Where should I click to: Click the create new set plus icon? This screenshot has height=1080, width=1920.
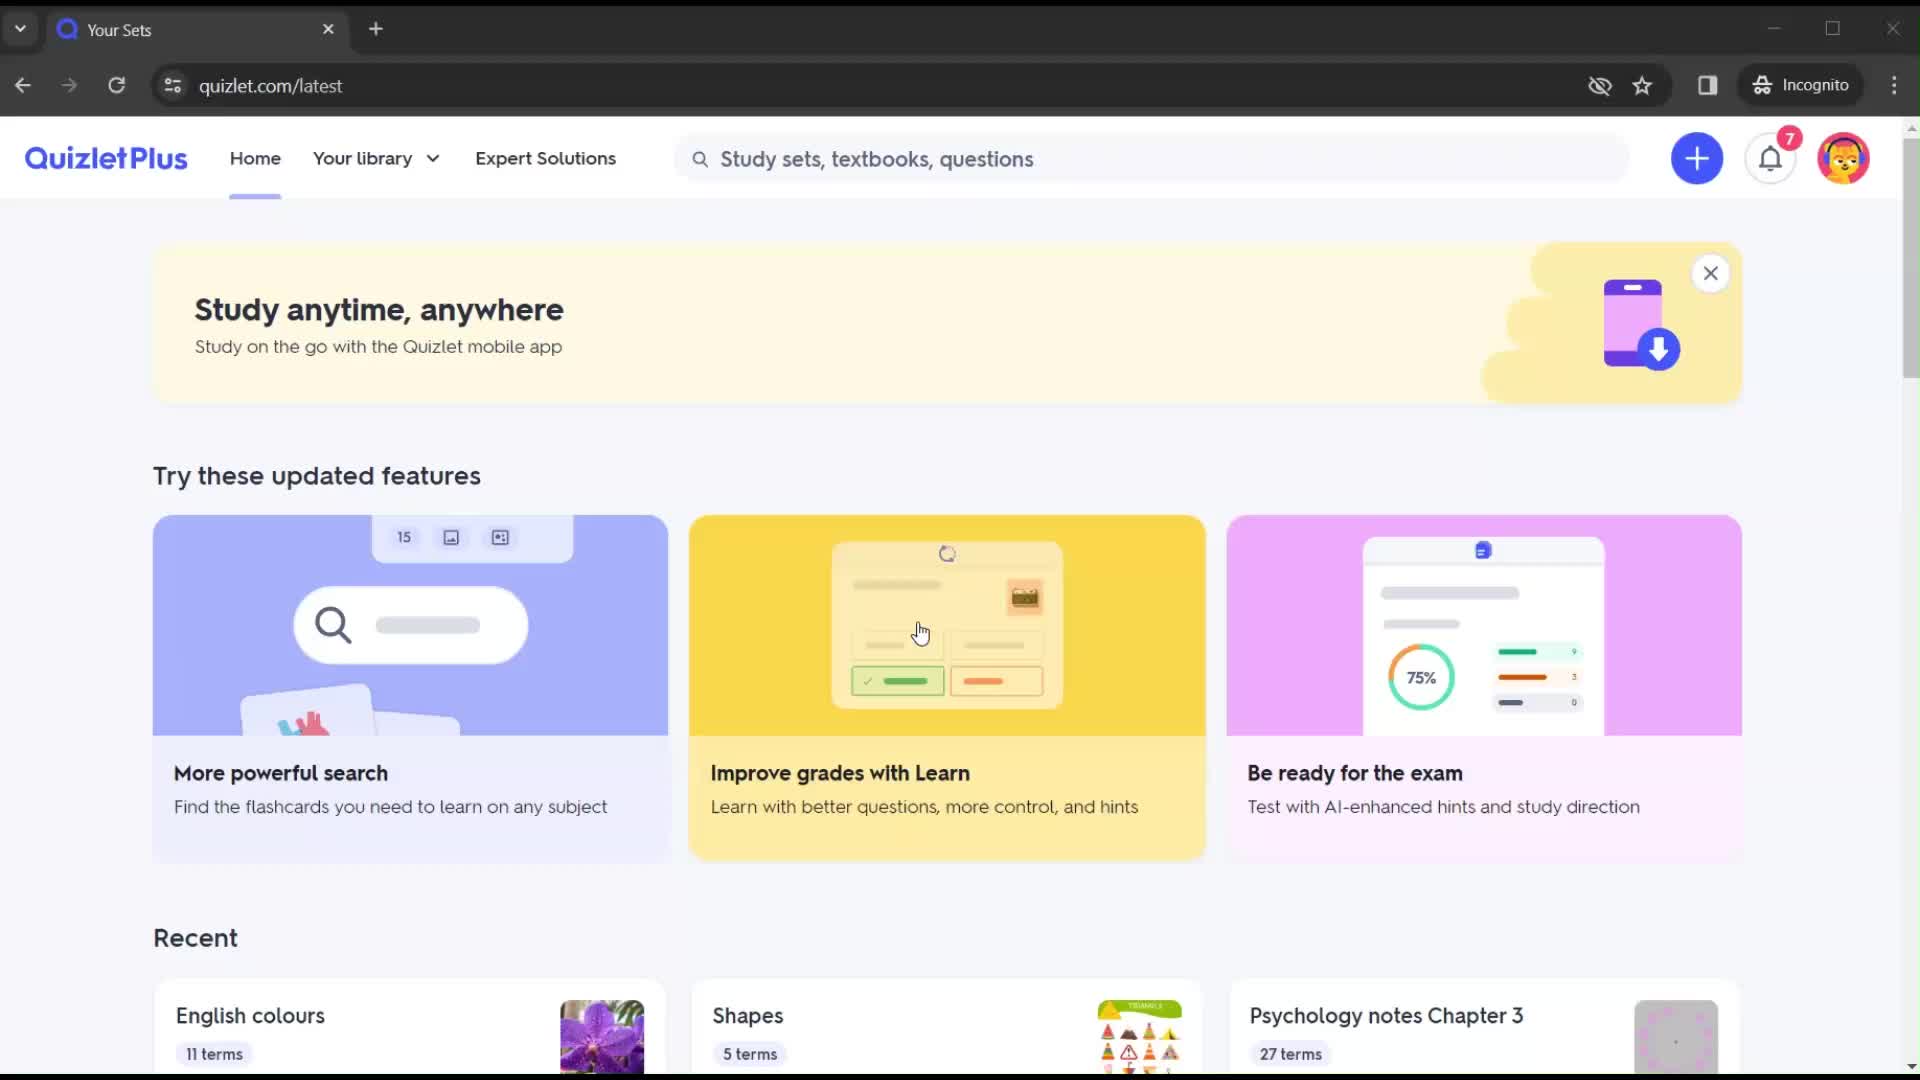pos(1696,158)
